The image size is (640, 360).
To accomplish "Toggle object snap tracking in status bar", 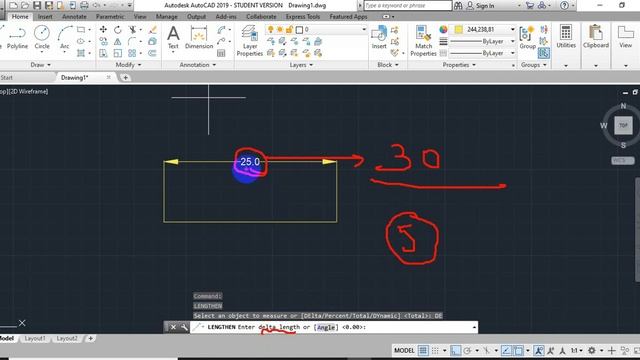I will [x=507, y=350].
